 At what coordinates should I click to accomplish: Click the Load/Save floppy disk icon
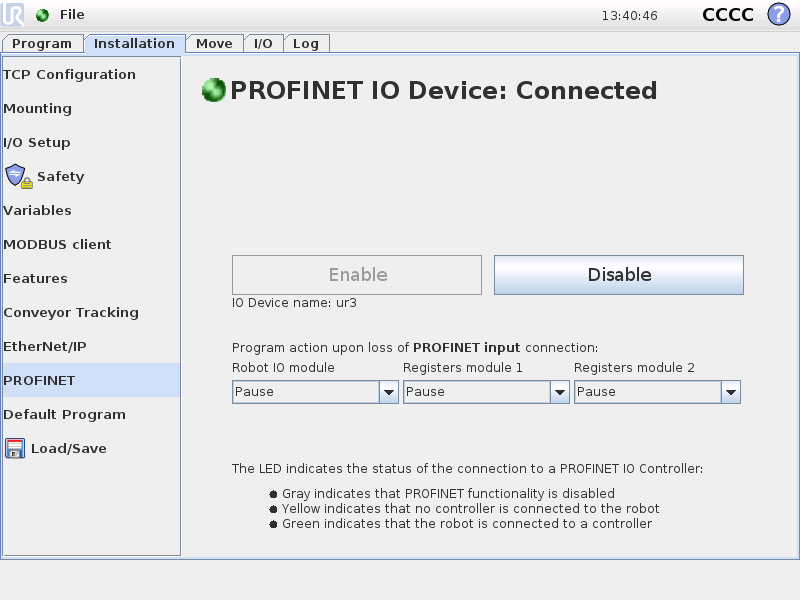[15, 448]
